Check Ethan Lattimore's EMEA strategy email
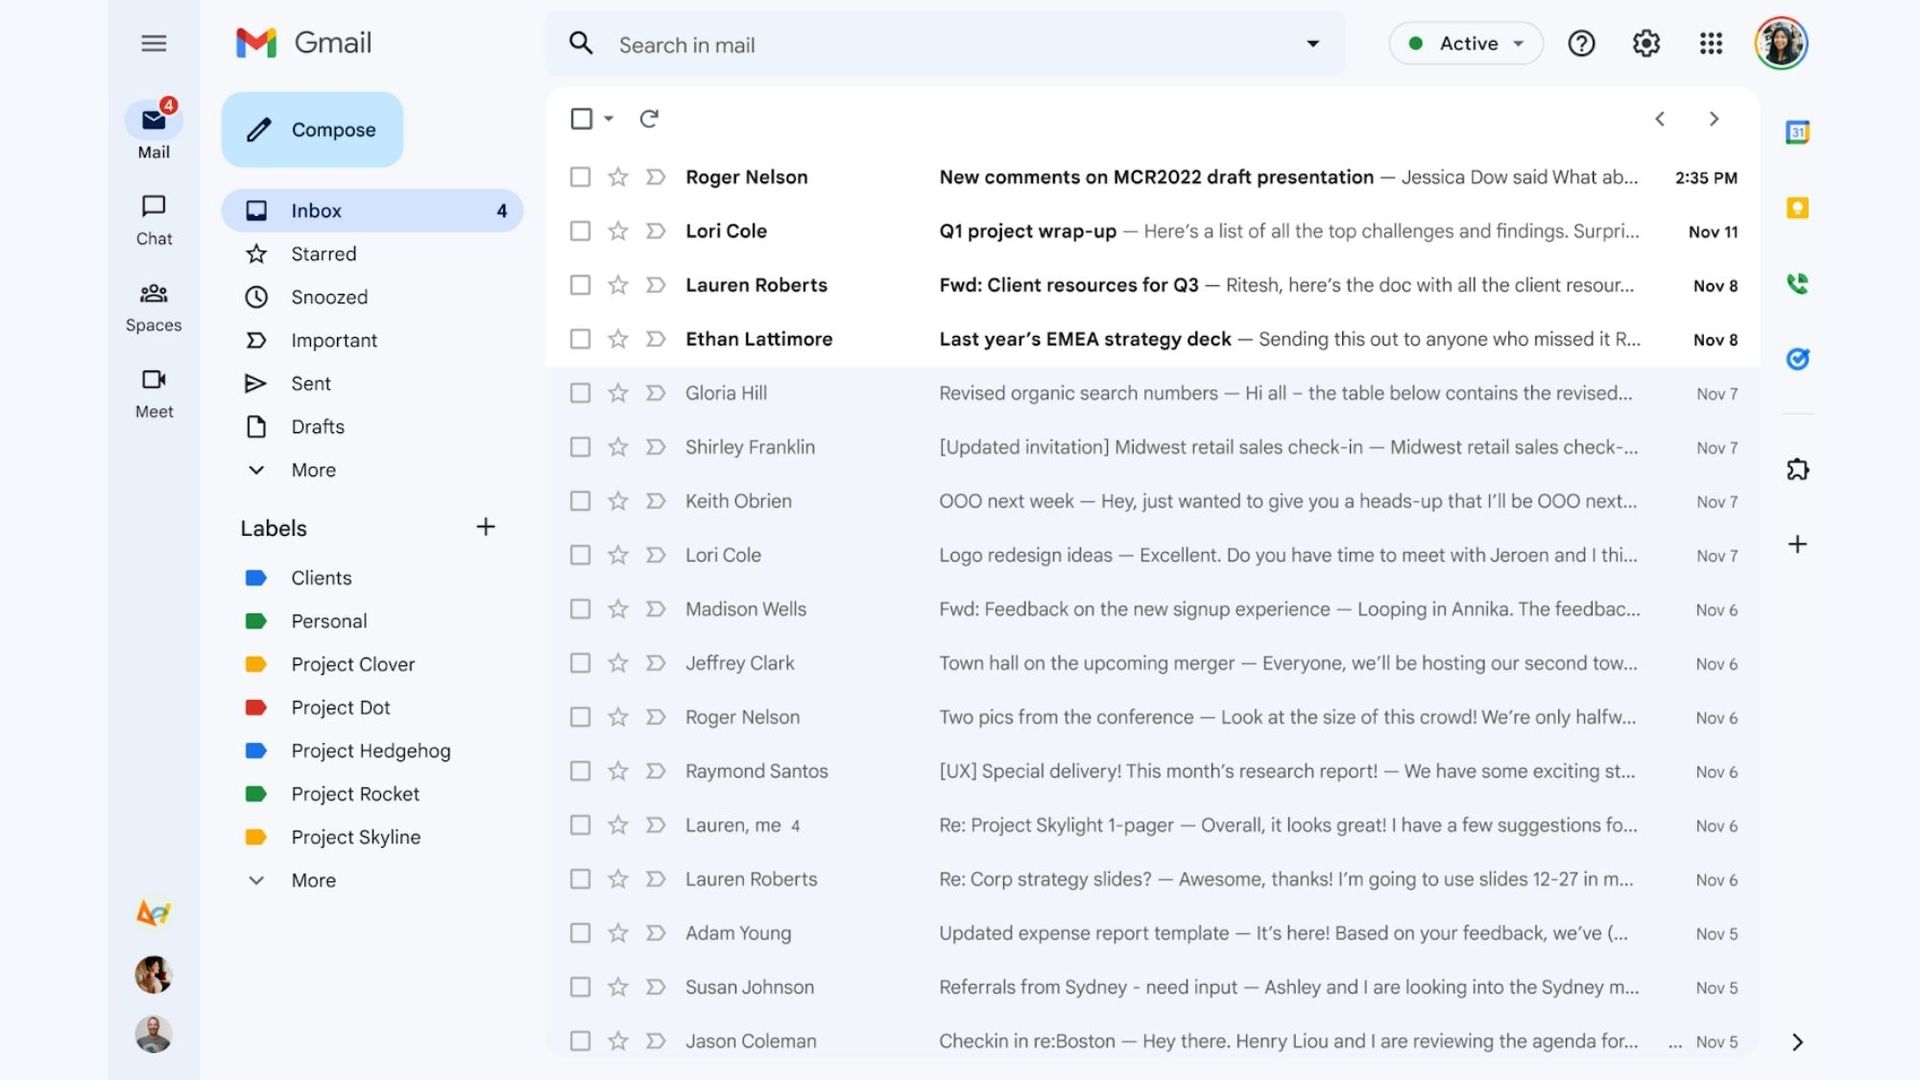This screenshot has width=1920, height=1080. [x=580, y=339]
